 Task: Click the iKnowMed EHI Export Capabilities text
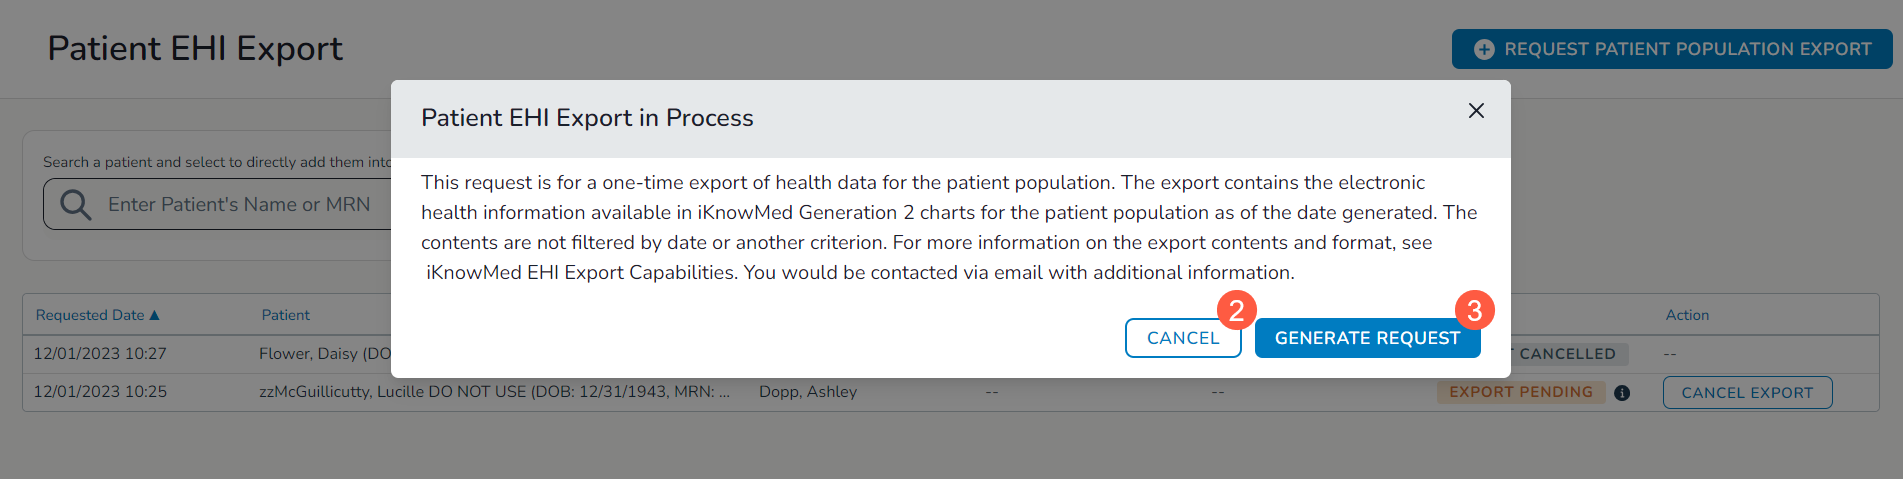[580, 273]
